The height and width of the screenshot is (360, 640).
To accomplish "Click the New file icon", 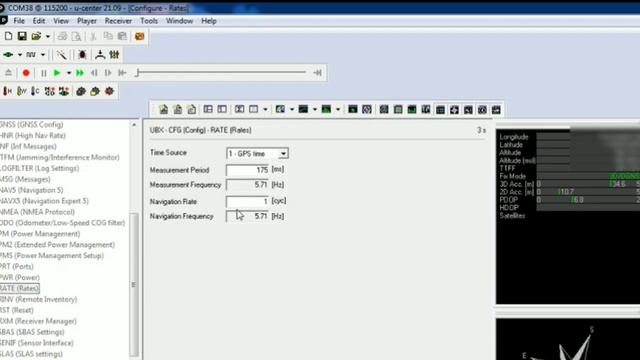I will (x=8, y=36).
